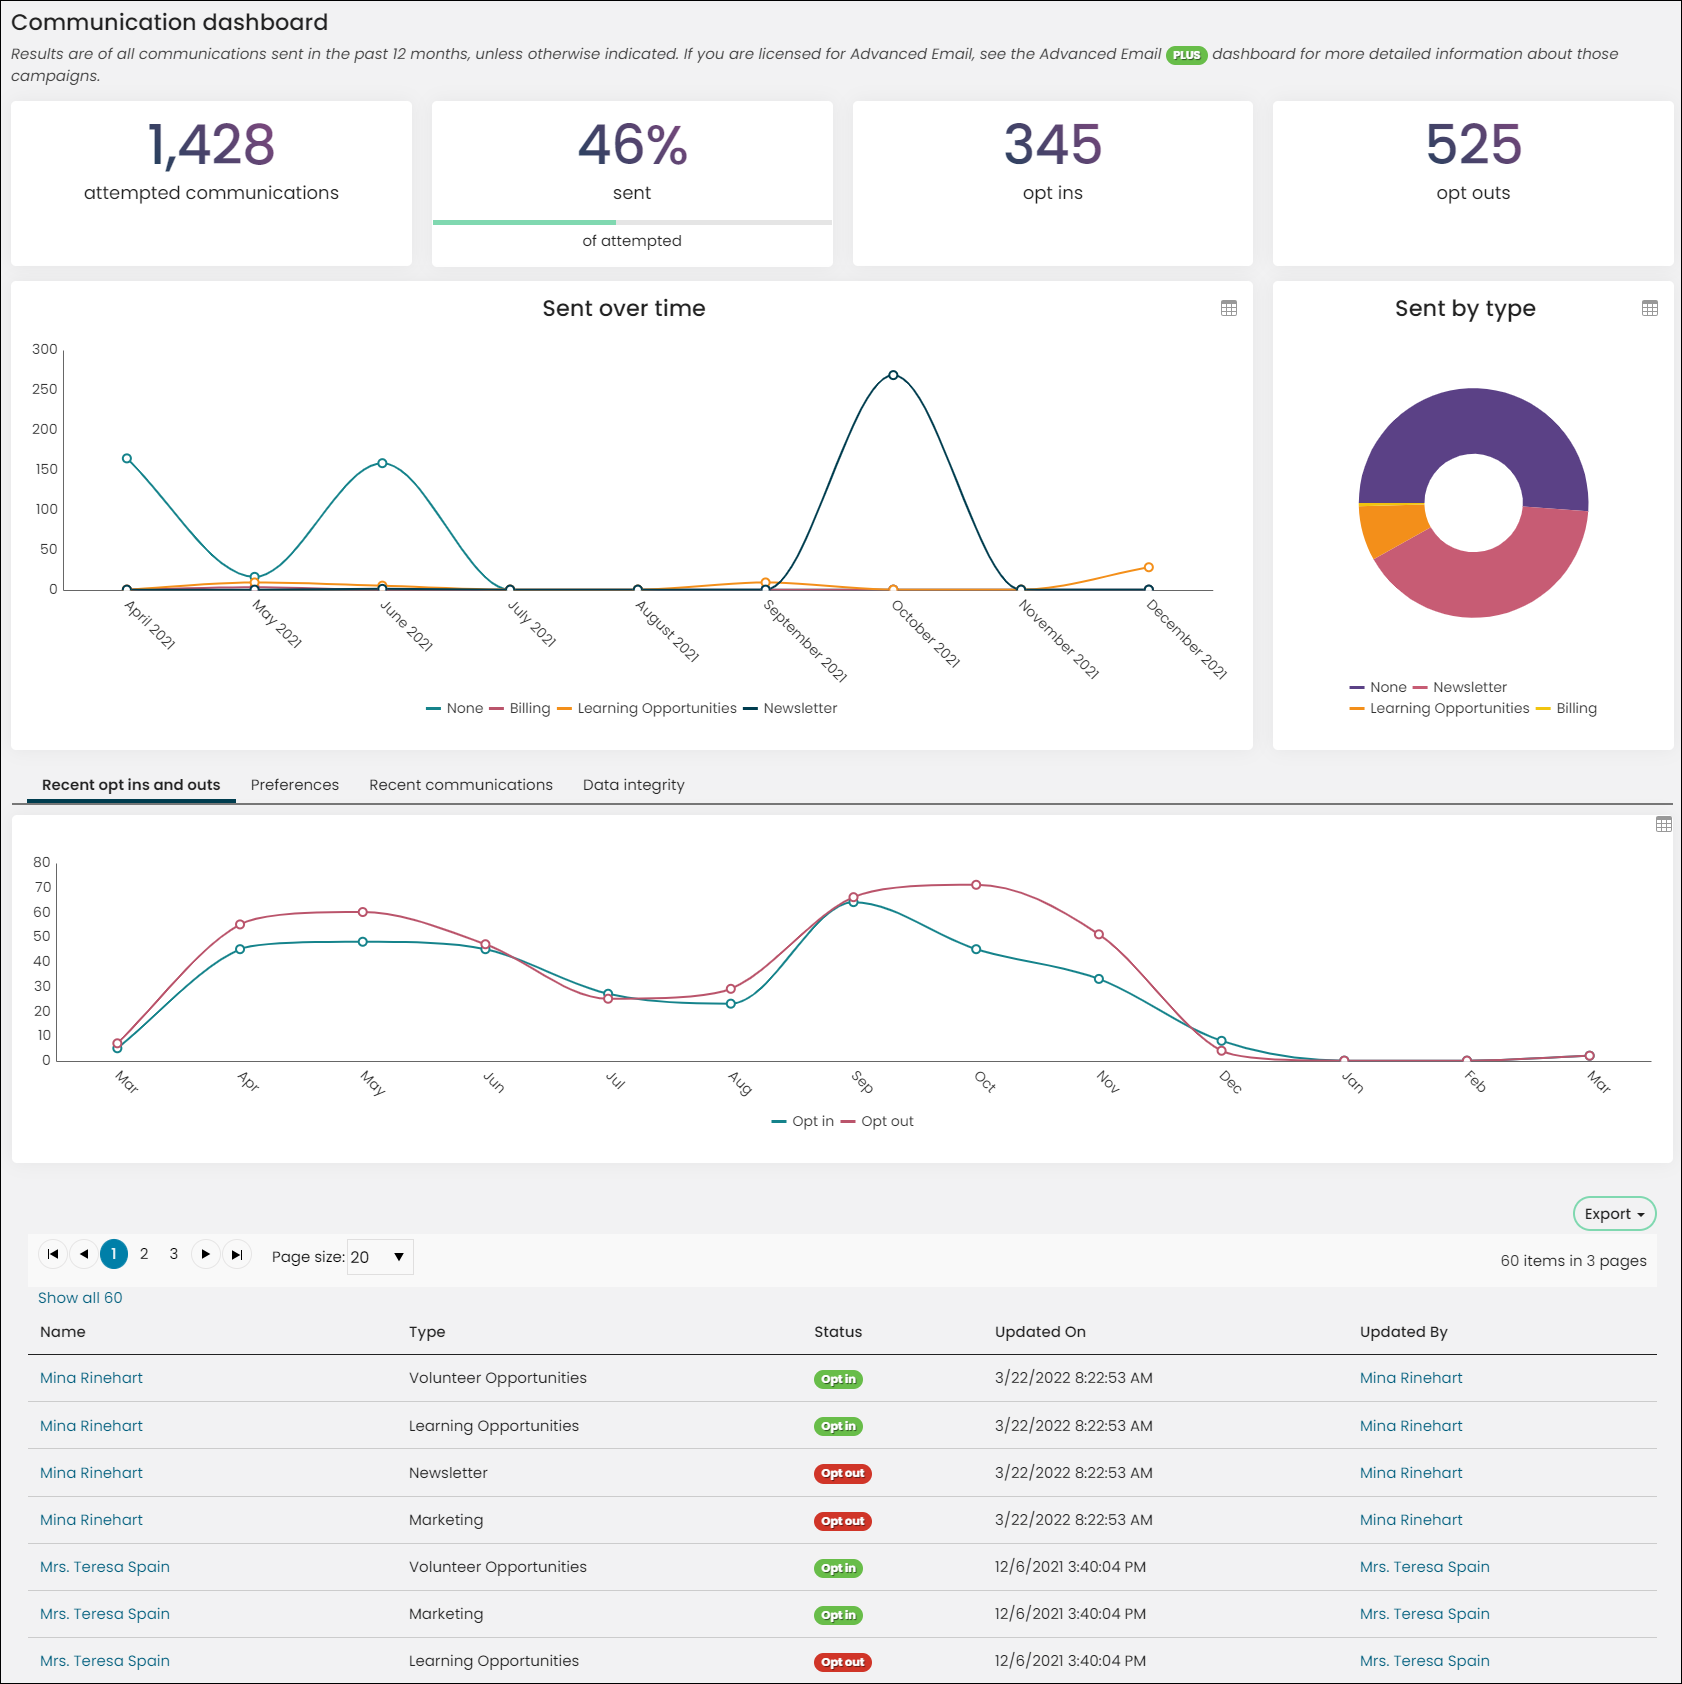The image size is (1682, 1684).
Task: Open data table view for Sent by type chart
Action: click(1650, 308)
